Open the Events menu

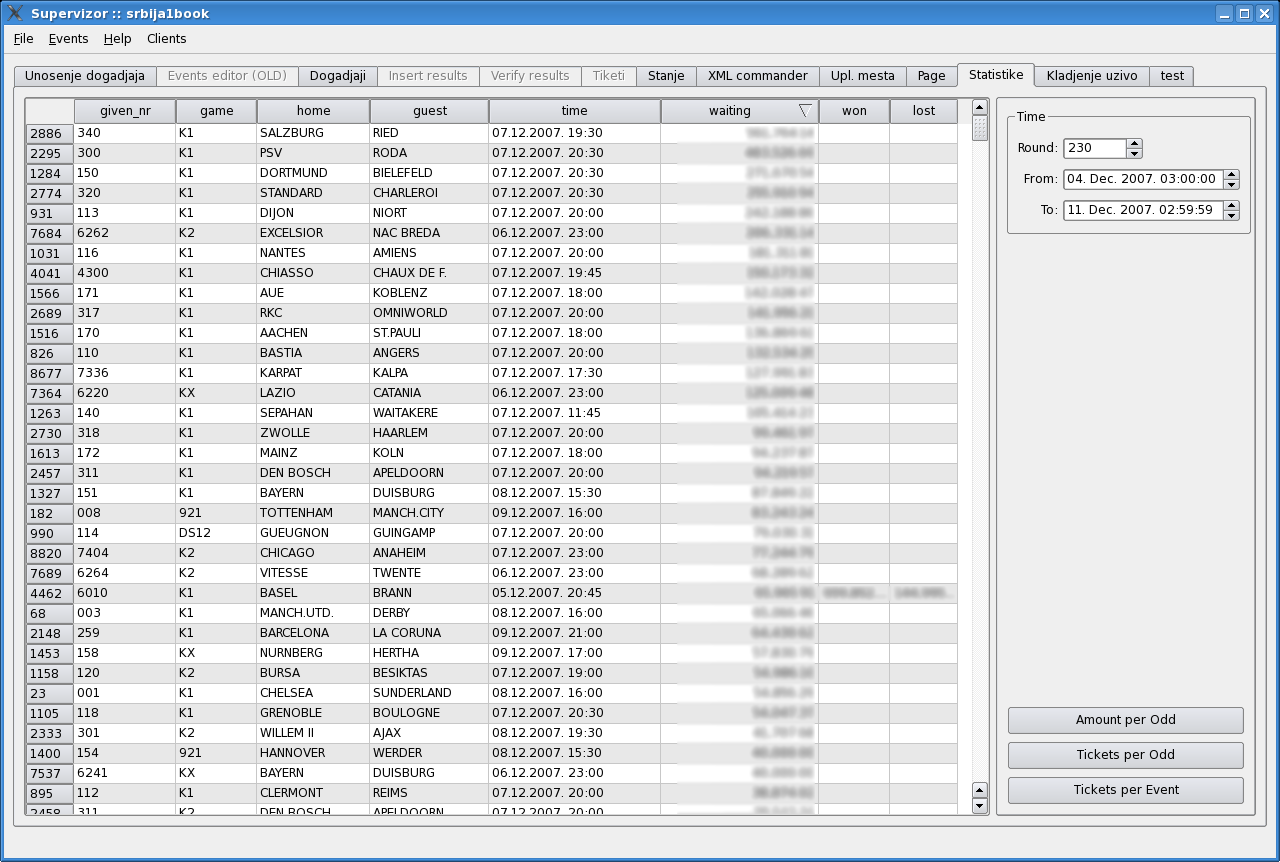[x=68, y=39]
